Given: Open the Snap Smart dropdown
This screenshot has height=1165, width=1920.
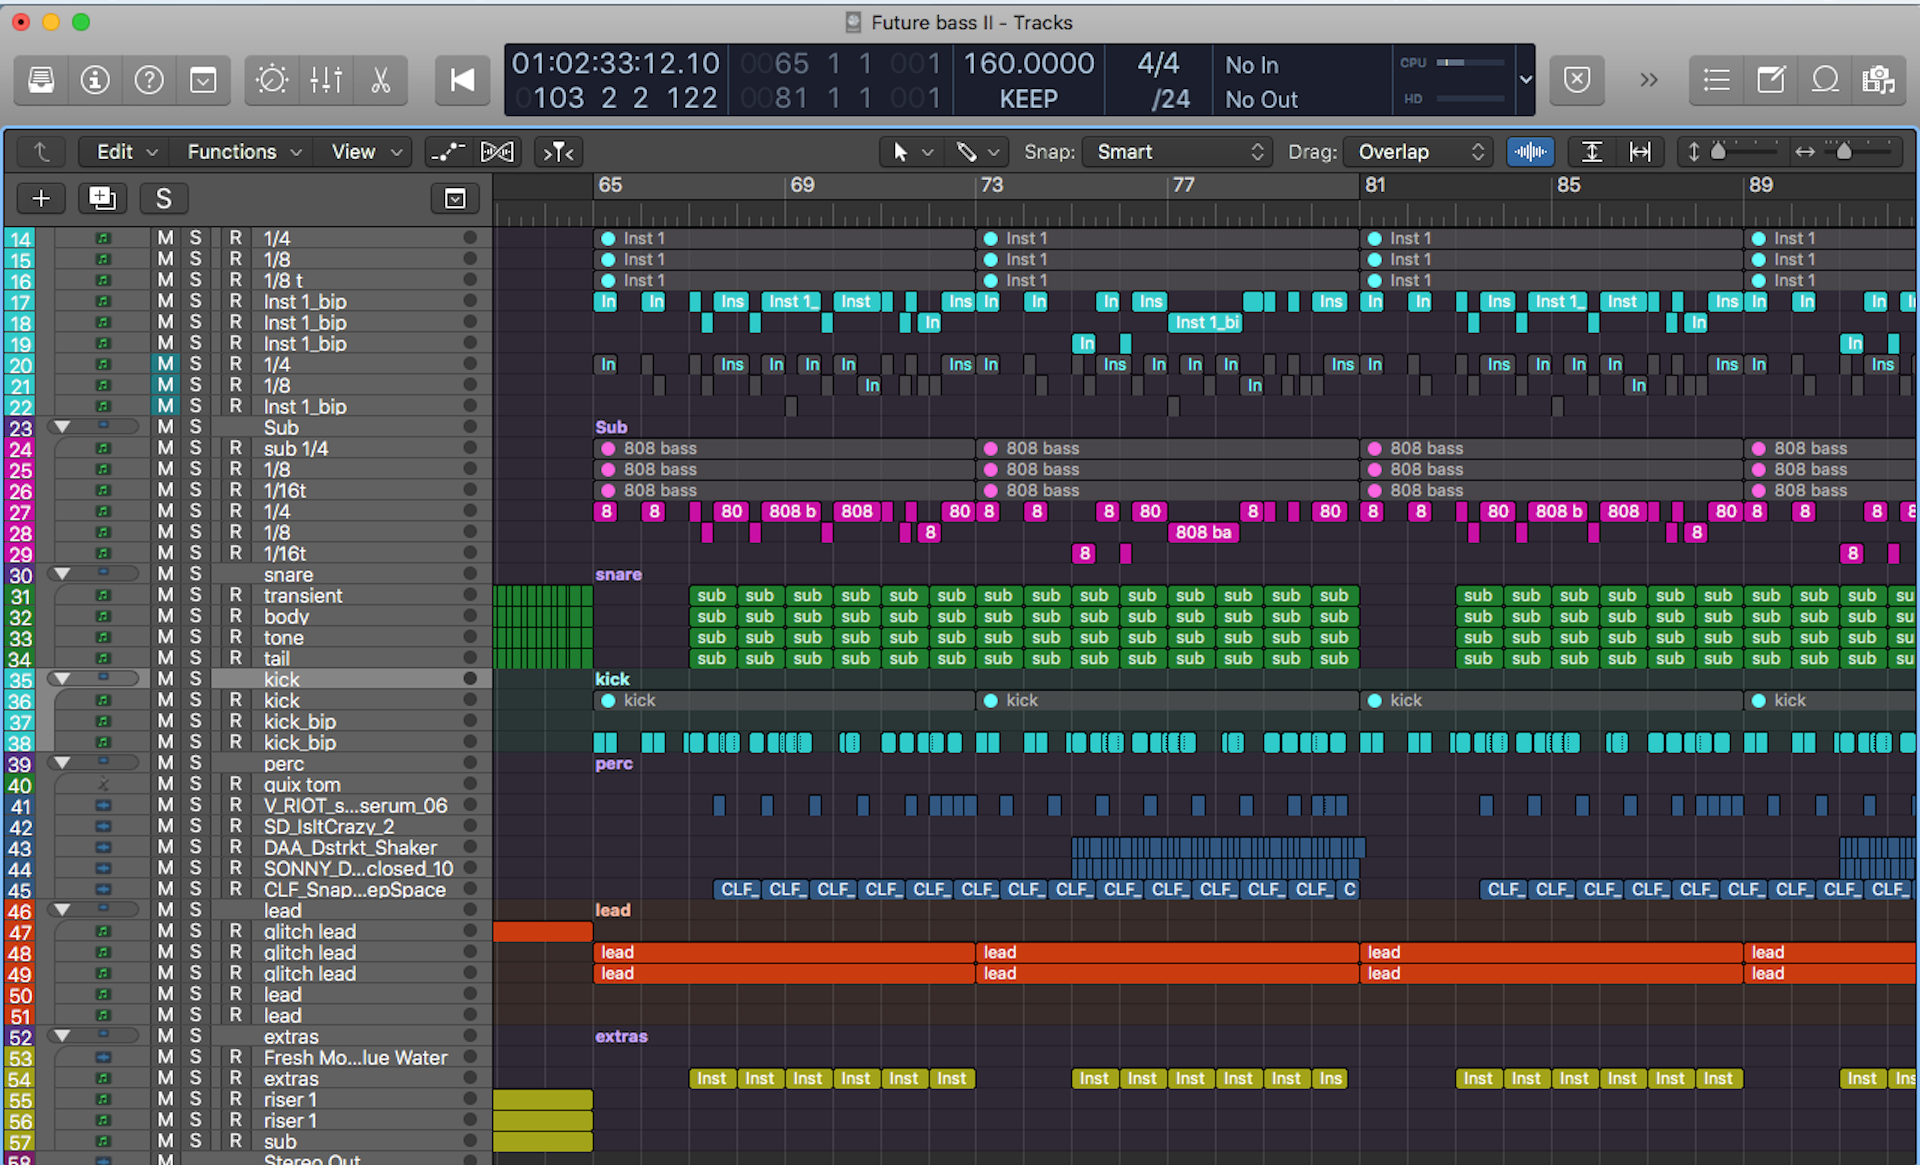Looking at the screenshot, I should pyautogui.click(x=1178, y=152).
